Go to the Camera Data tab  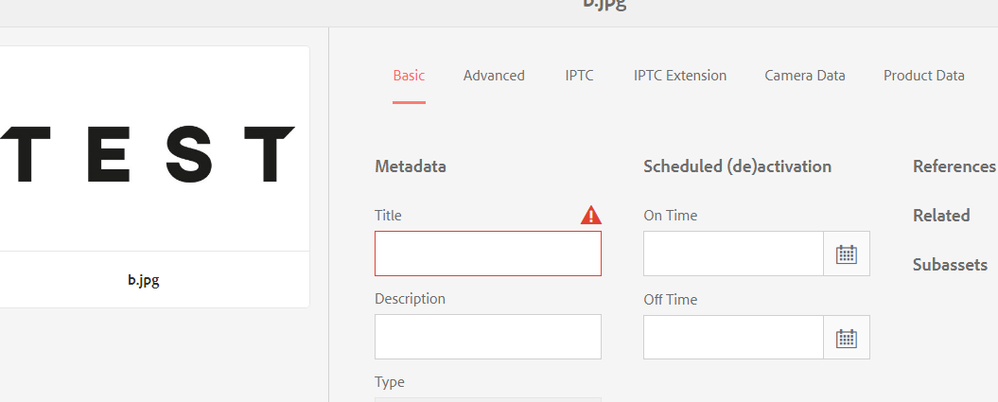[805, 75]
